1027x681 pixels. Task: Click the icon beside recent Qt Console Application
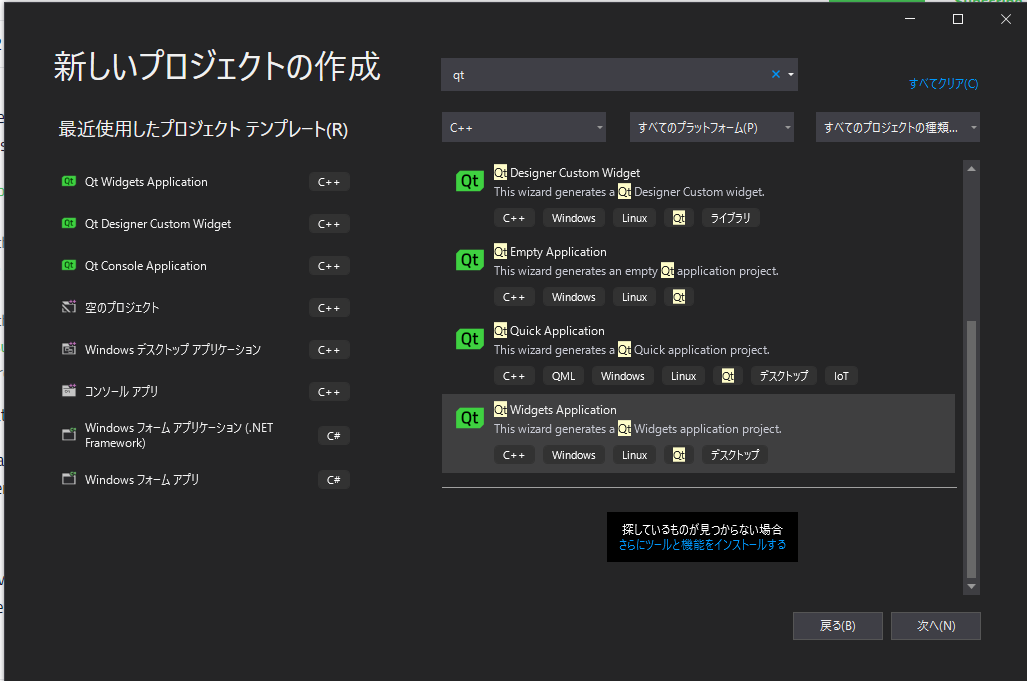69,265
